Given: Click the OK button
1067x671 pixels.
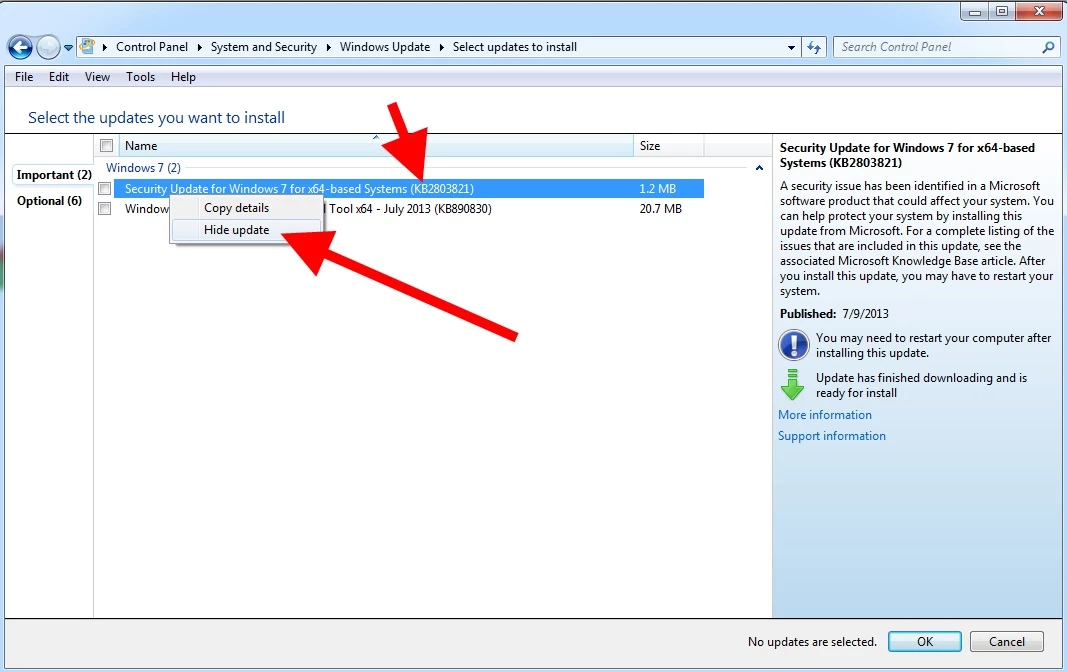Looking at the screenshot, I should 925,642.
